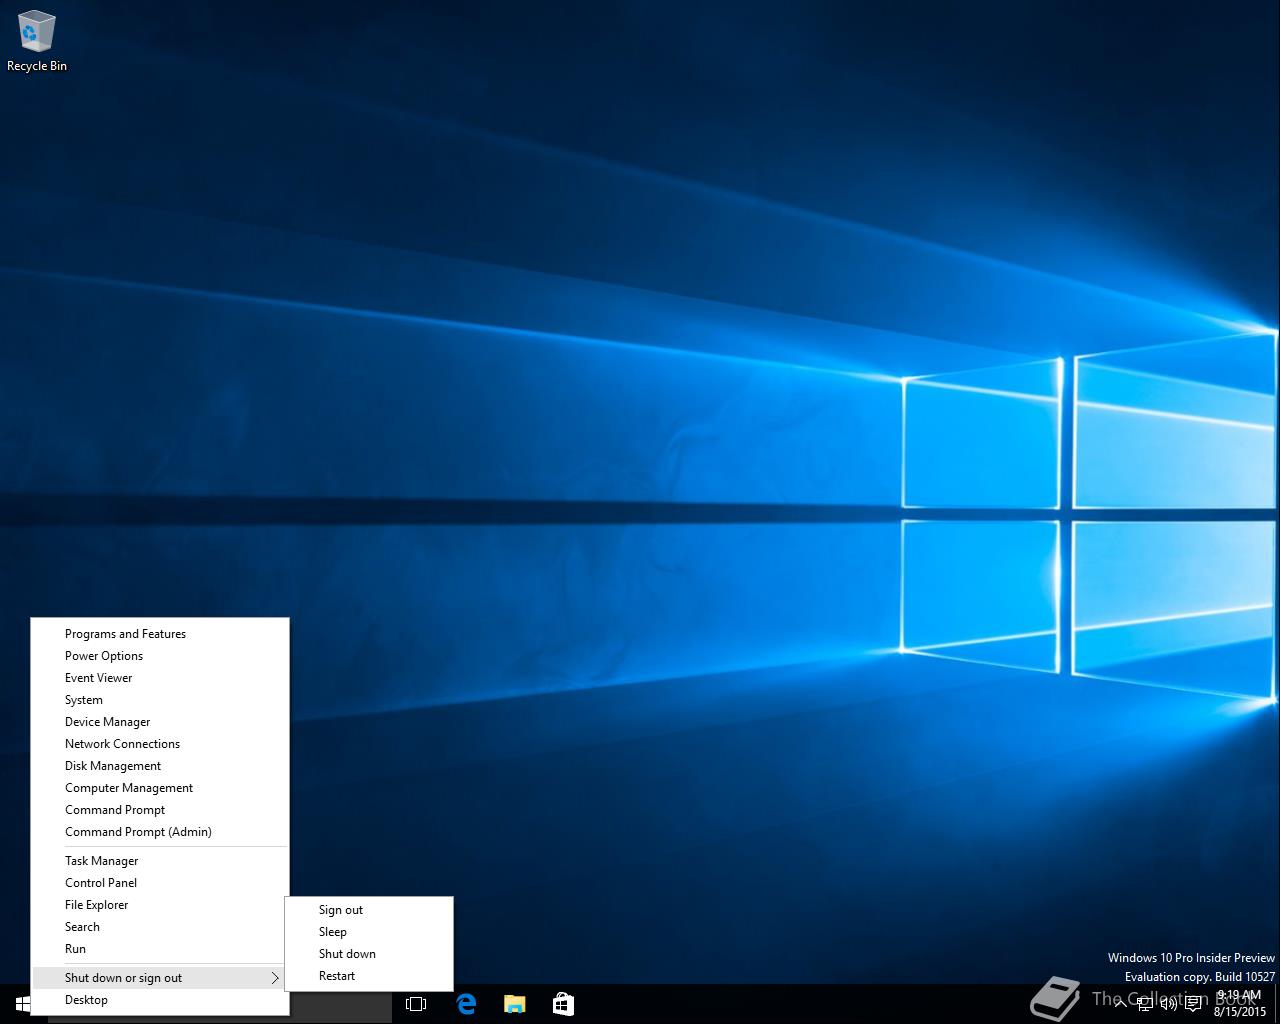Open Power Options from the menu
The height and width of the screenshot is (1024, 1280).
pos(160,656)
